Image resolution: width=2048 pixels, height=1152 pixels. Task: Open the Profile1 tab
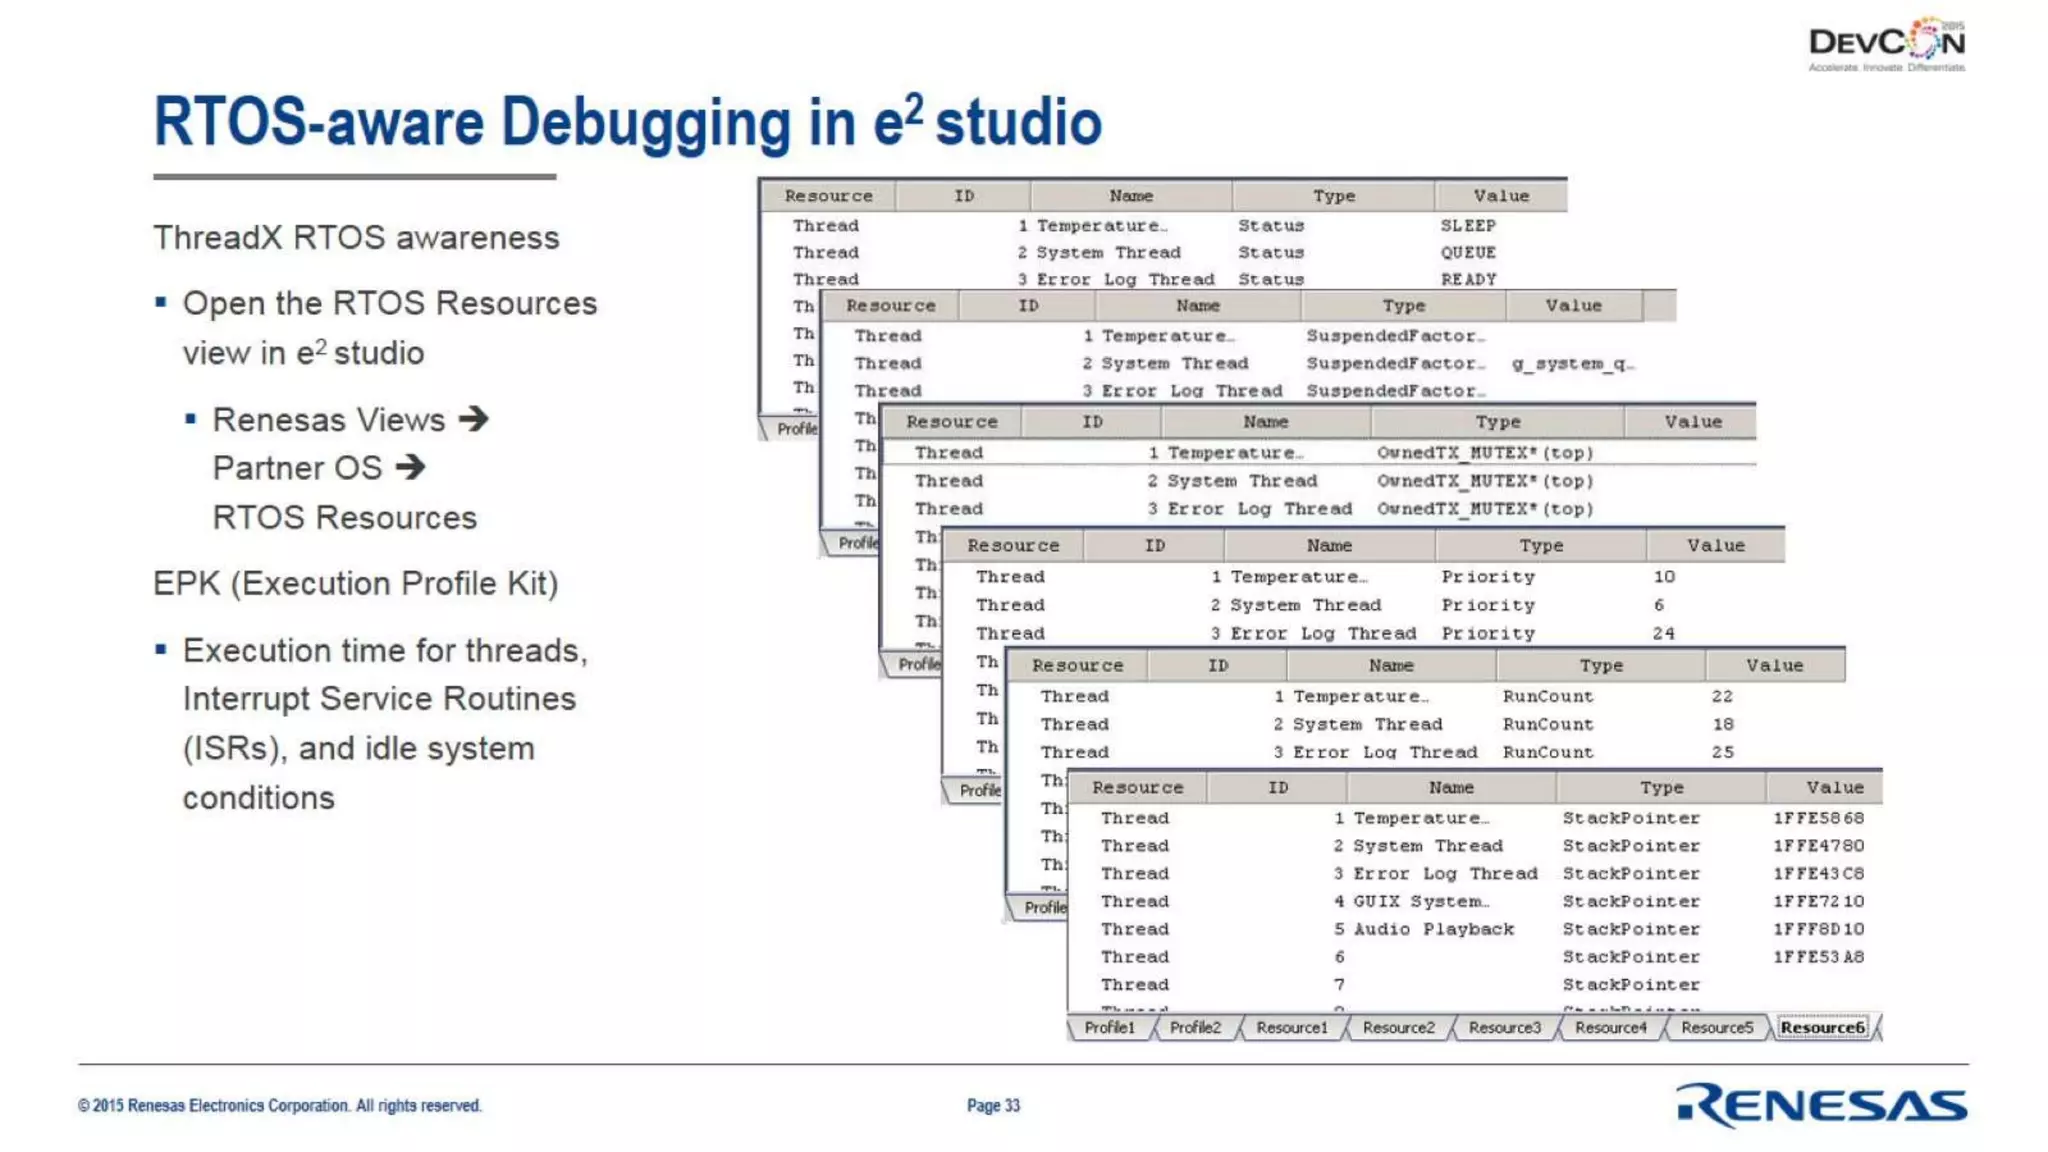(x=1109, y=1027)
